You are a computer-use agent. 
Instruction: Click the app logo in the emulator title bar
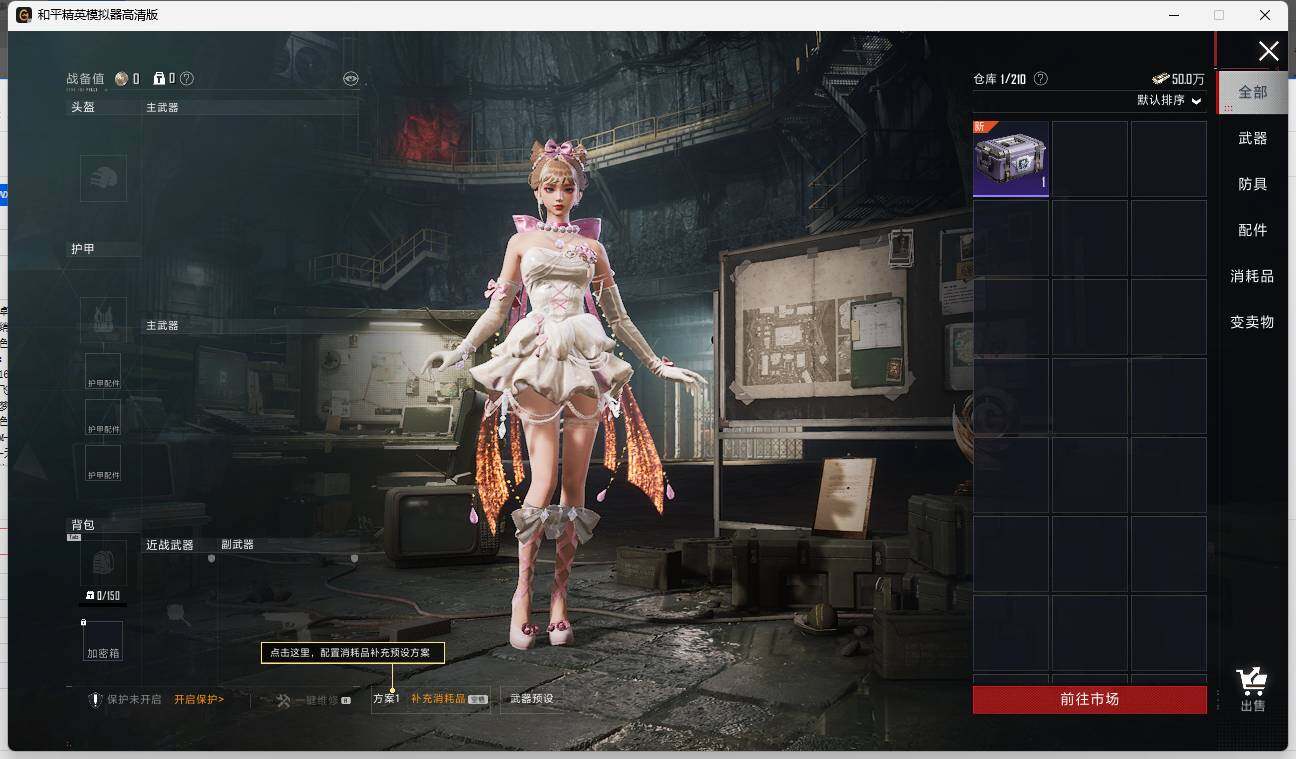[24, 15]
